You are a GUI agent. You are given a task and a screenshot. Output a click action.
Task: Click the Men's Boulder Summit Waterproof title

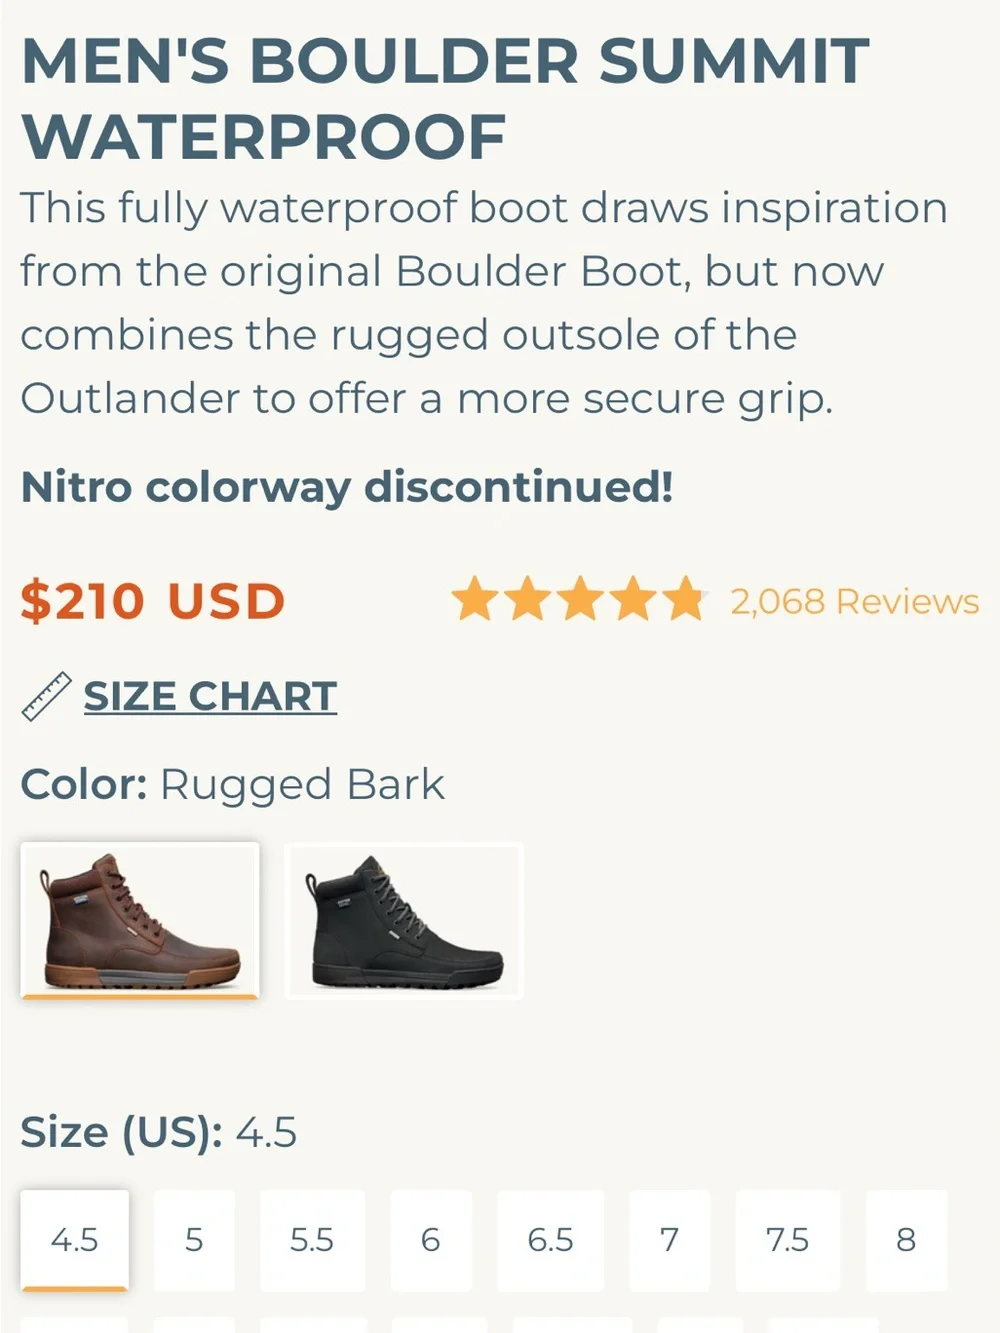(445, 98)
